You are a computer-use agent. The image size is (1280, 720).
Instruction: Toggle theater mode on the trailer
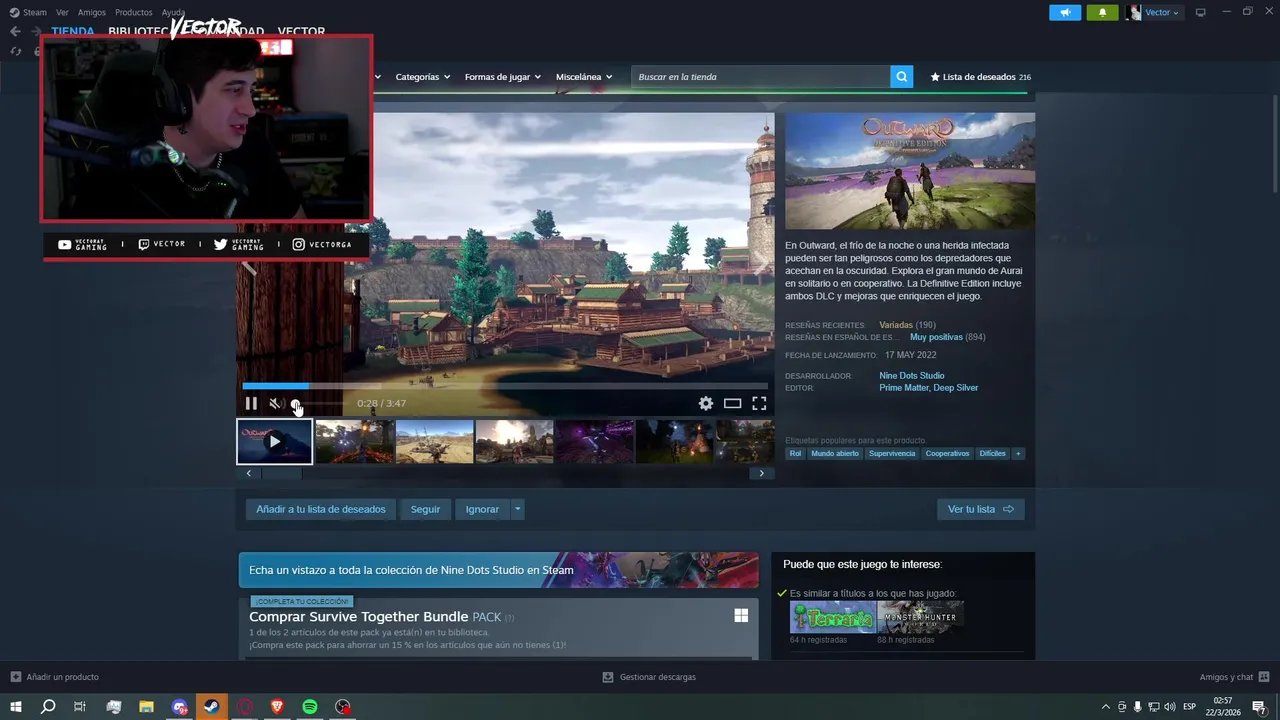coord(732,403)
